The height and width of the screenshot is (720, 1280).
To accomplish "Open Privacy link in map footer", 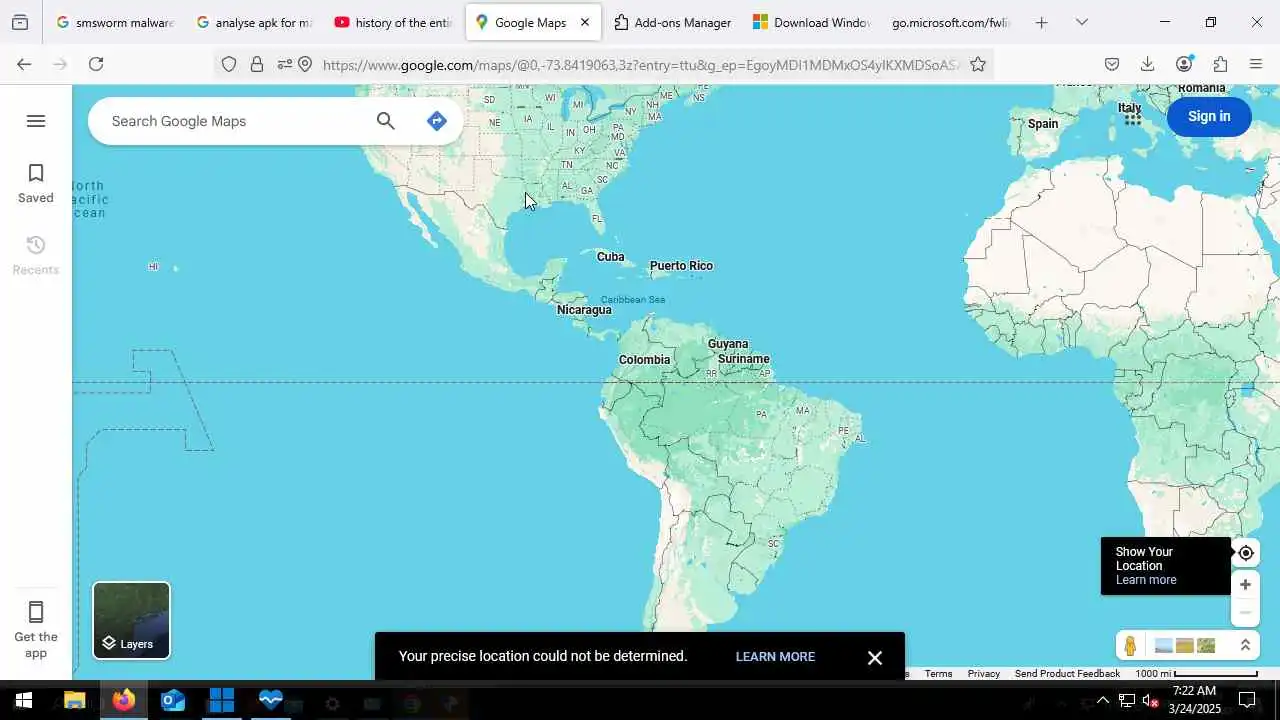I will (984, 674).
